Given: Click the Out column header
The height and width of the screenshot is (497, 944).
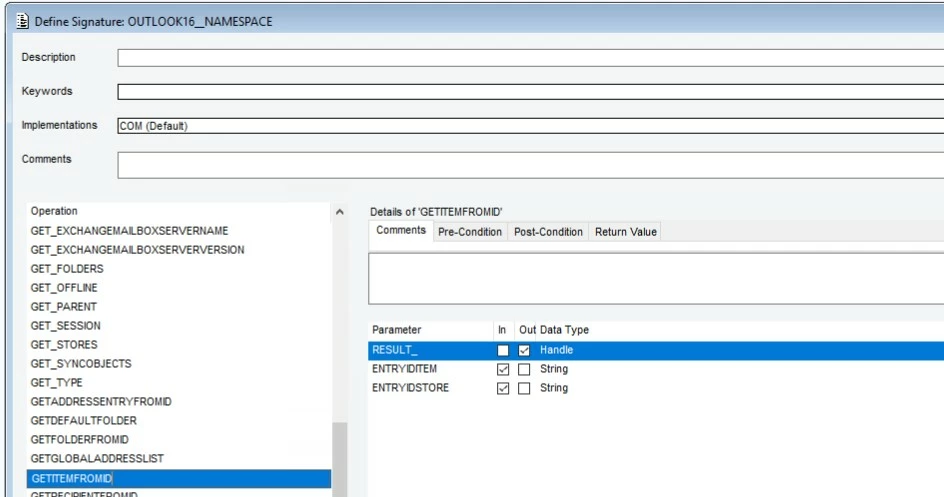Looking at the screenshot, I should [x=527, y=330].
